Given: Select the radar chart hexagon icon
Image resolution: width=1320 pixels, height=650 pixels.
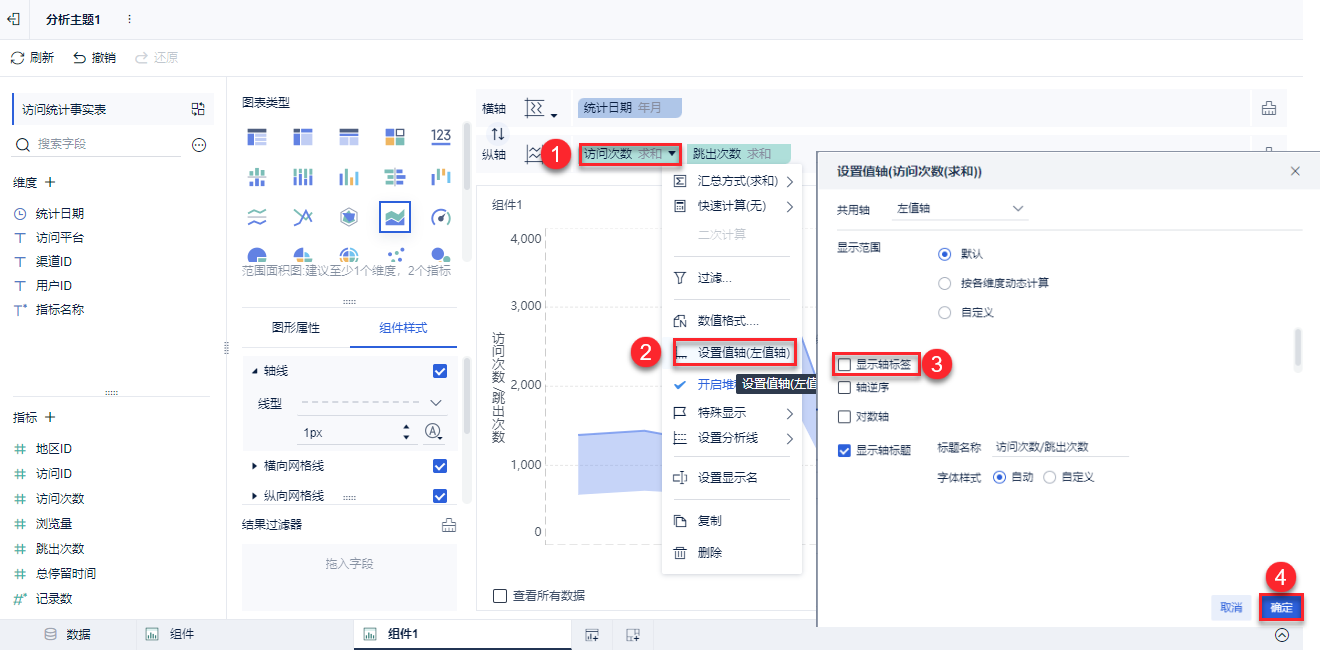Looking at the screenshot, I should point(349,216).
